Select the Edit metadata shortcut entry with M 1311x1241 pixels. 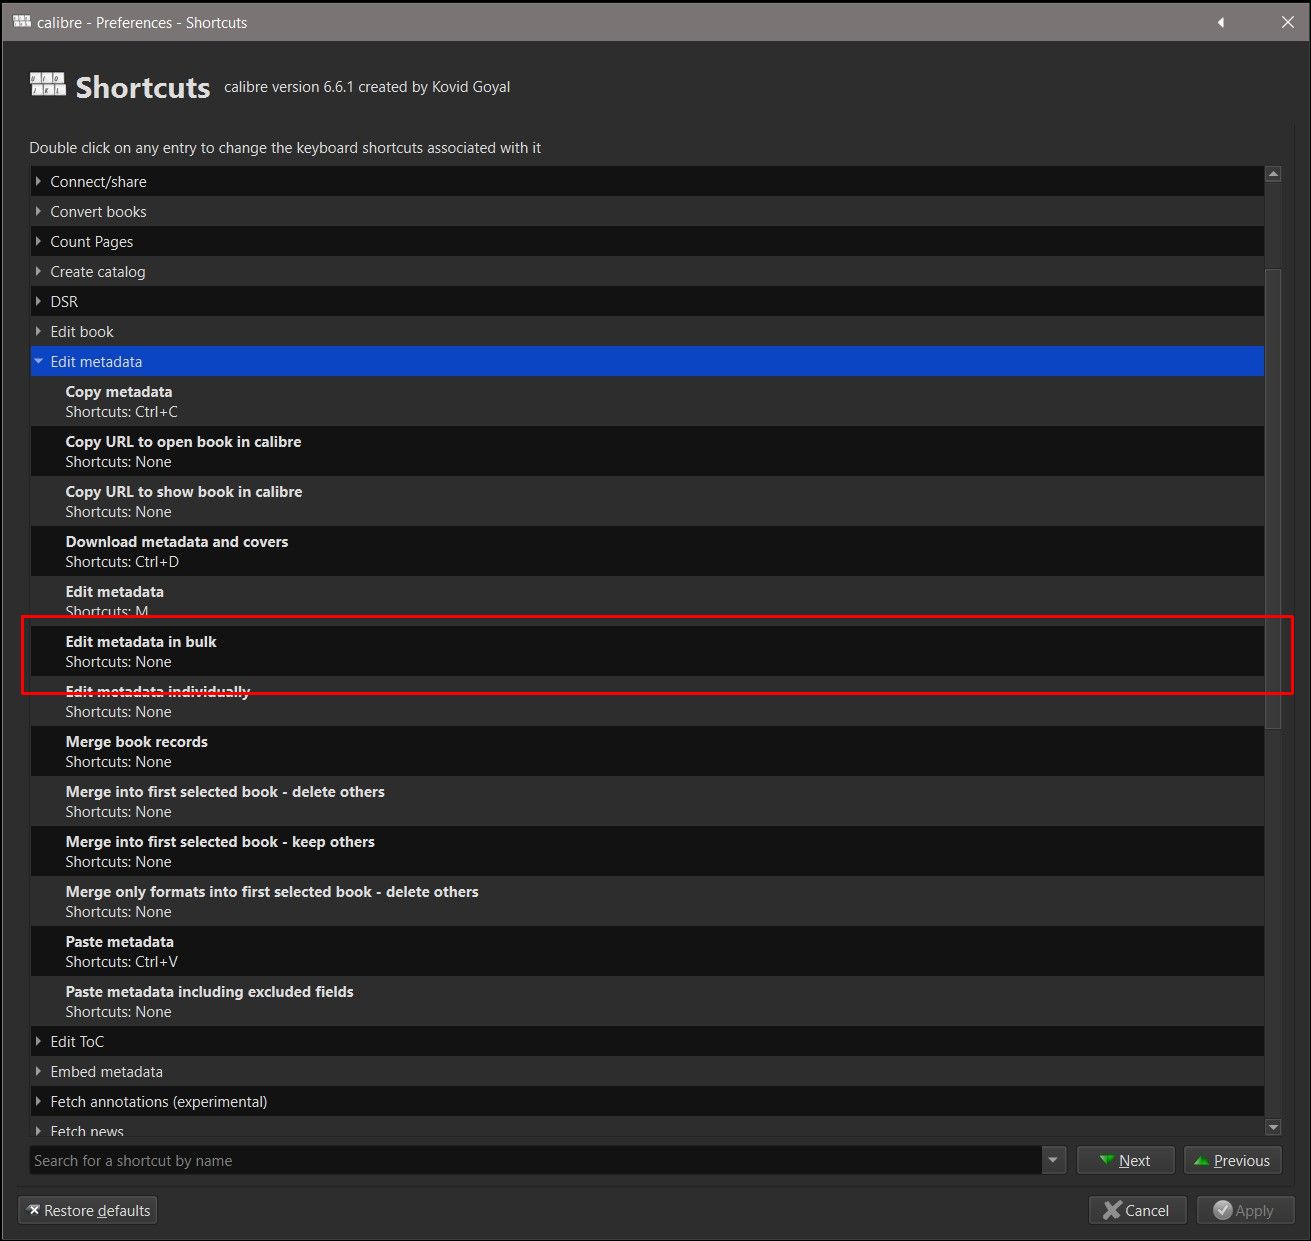[647, 601]
